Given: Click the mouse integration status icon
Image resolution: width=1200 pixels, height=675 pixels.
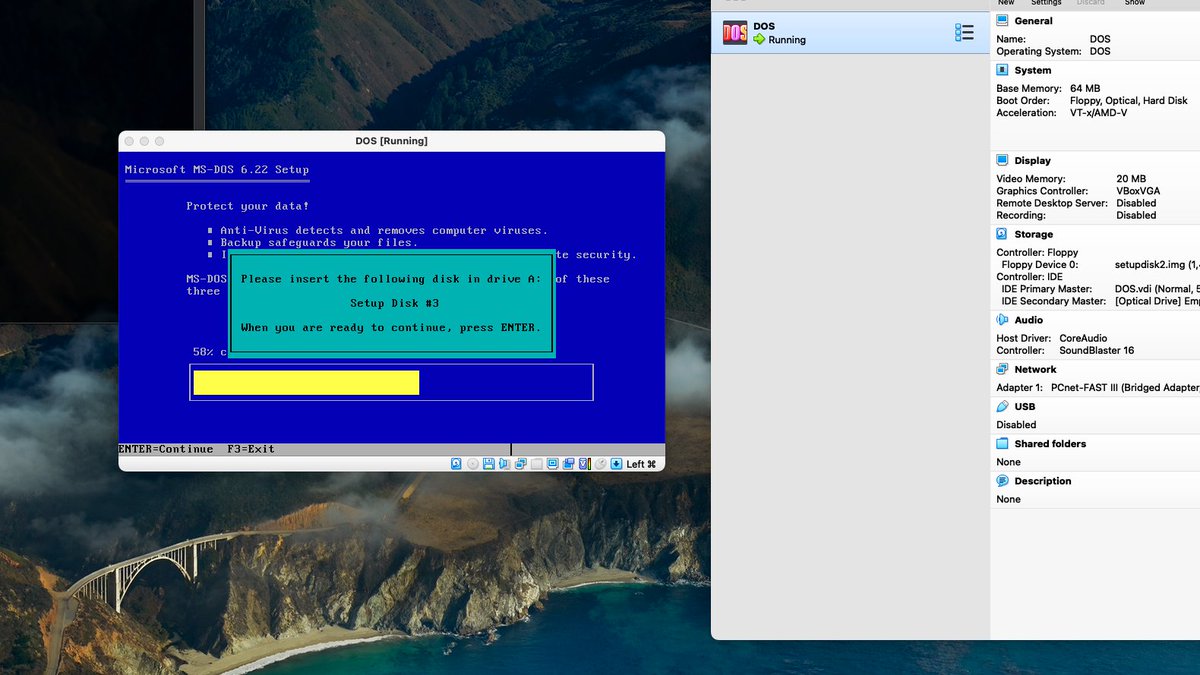Looking at the screenshot, I should [x=600, y=464].
